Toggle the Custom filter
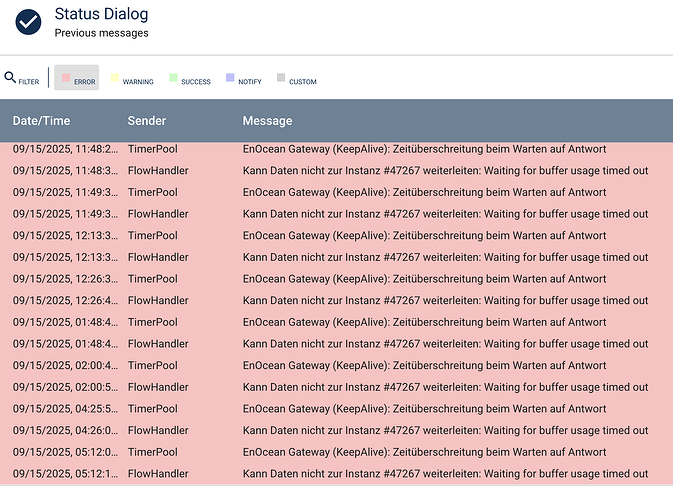The width and height of the screenshot is (673, 500). pyautogui.click(x=297, y=78)
